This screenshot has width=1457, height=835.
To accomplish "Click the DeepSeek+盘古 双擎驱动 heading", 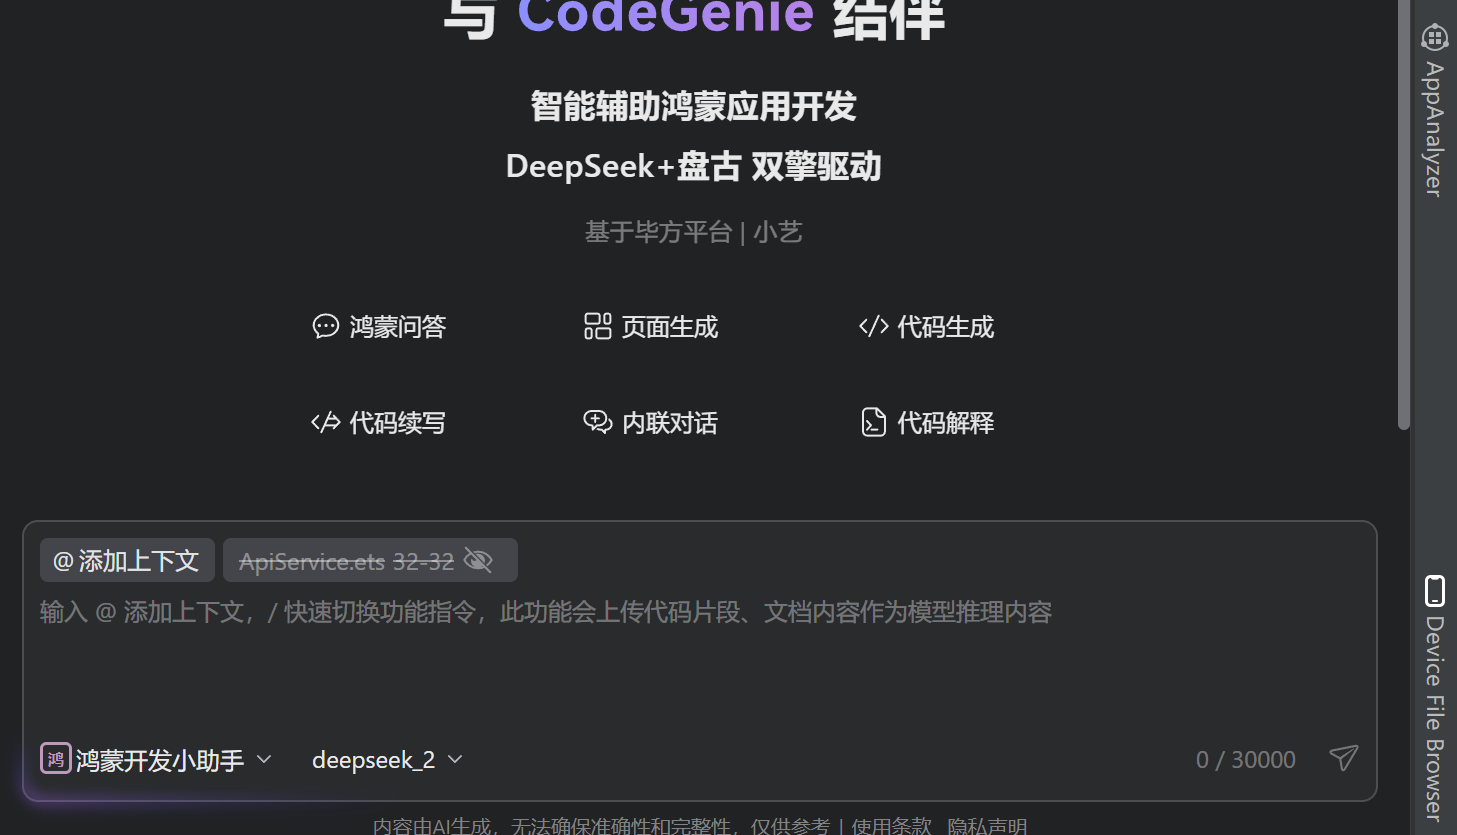I will (x=694, y=166).
